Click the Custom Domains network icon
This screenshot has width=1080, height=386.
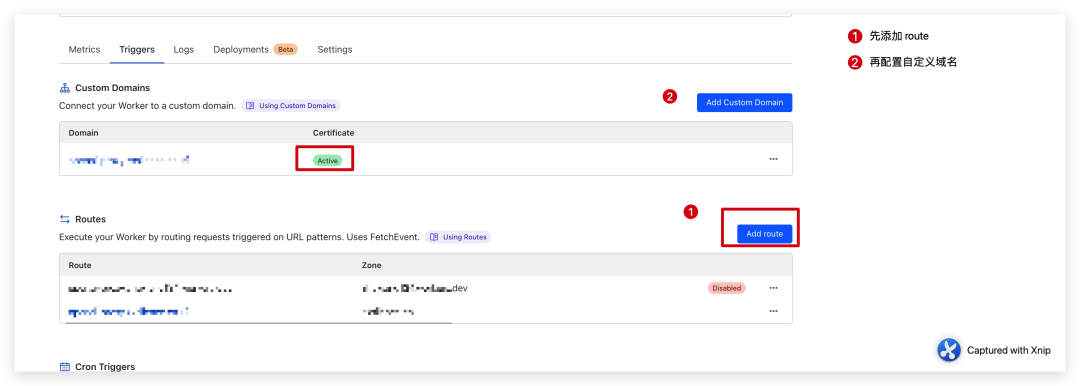tap(65, 88)
